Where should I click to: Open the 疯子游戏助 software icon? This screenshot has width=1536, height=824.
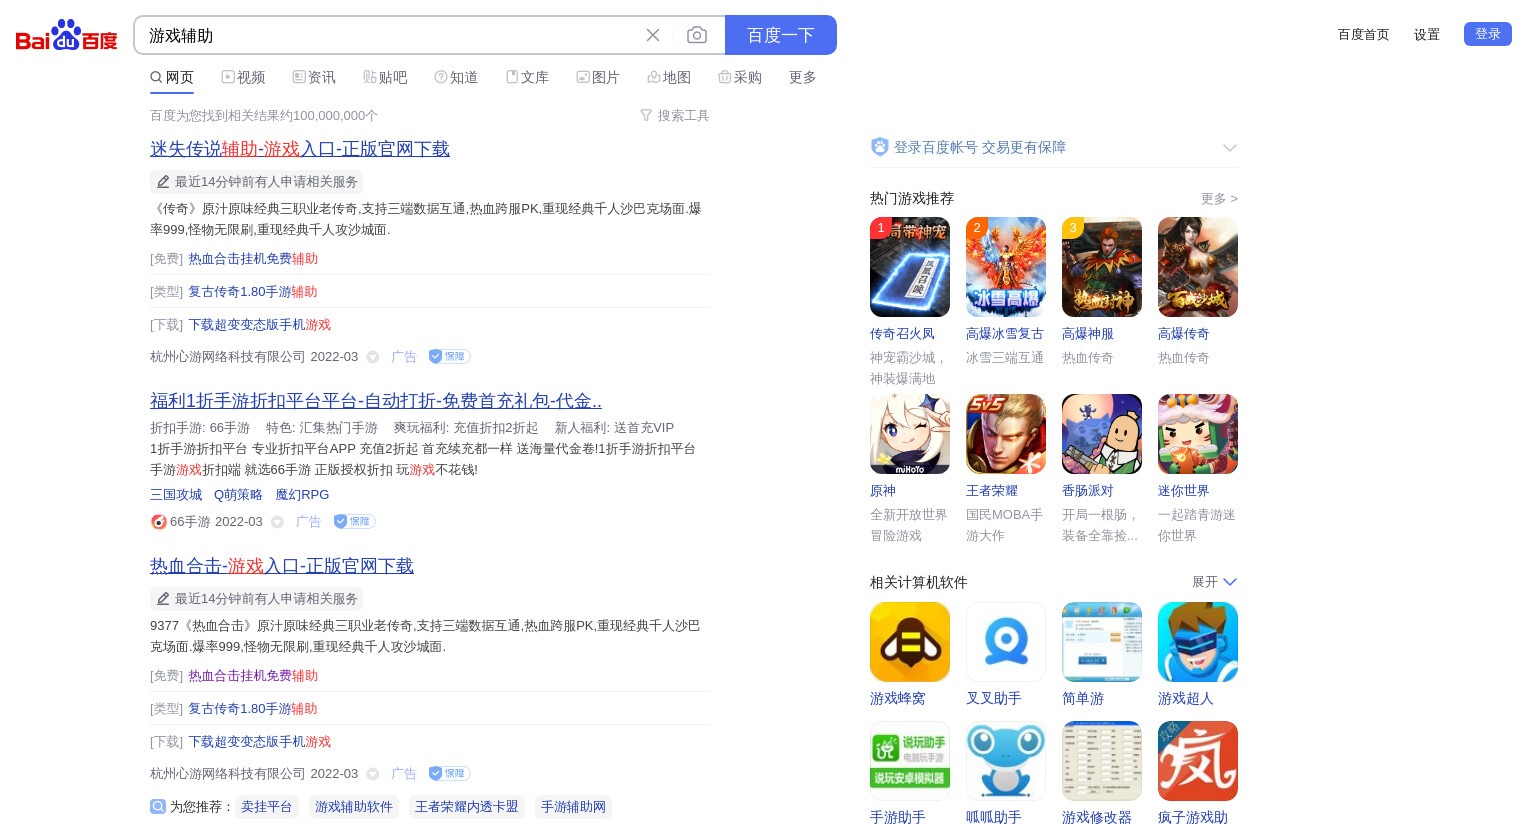[x=1198, y=761]
